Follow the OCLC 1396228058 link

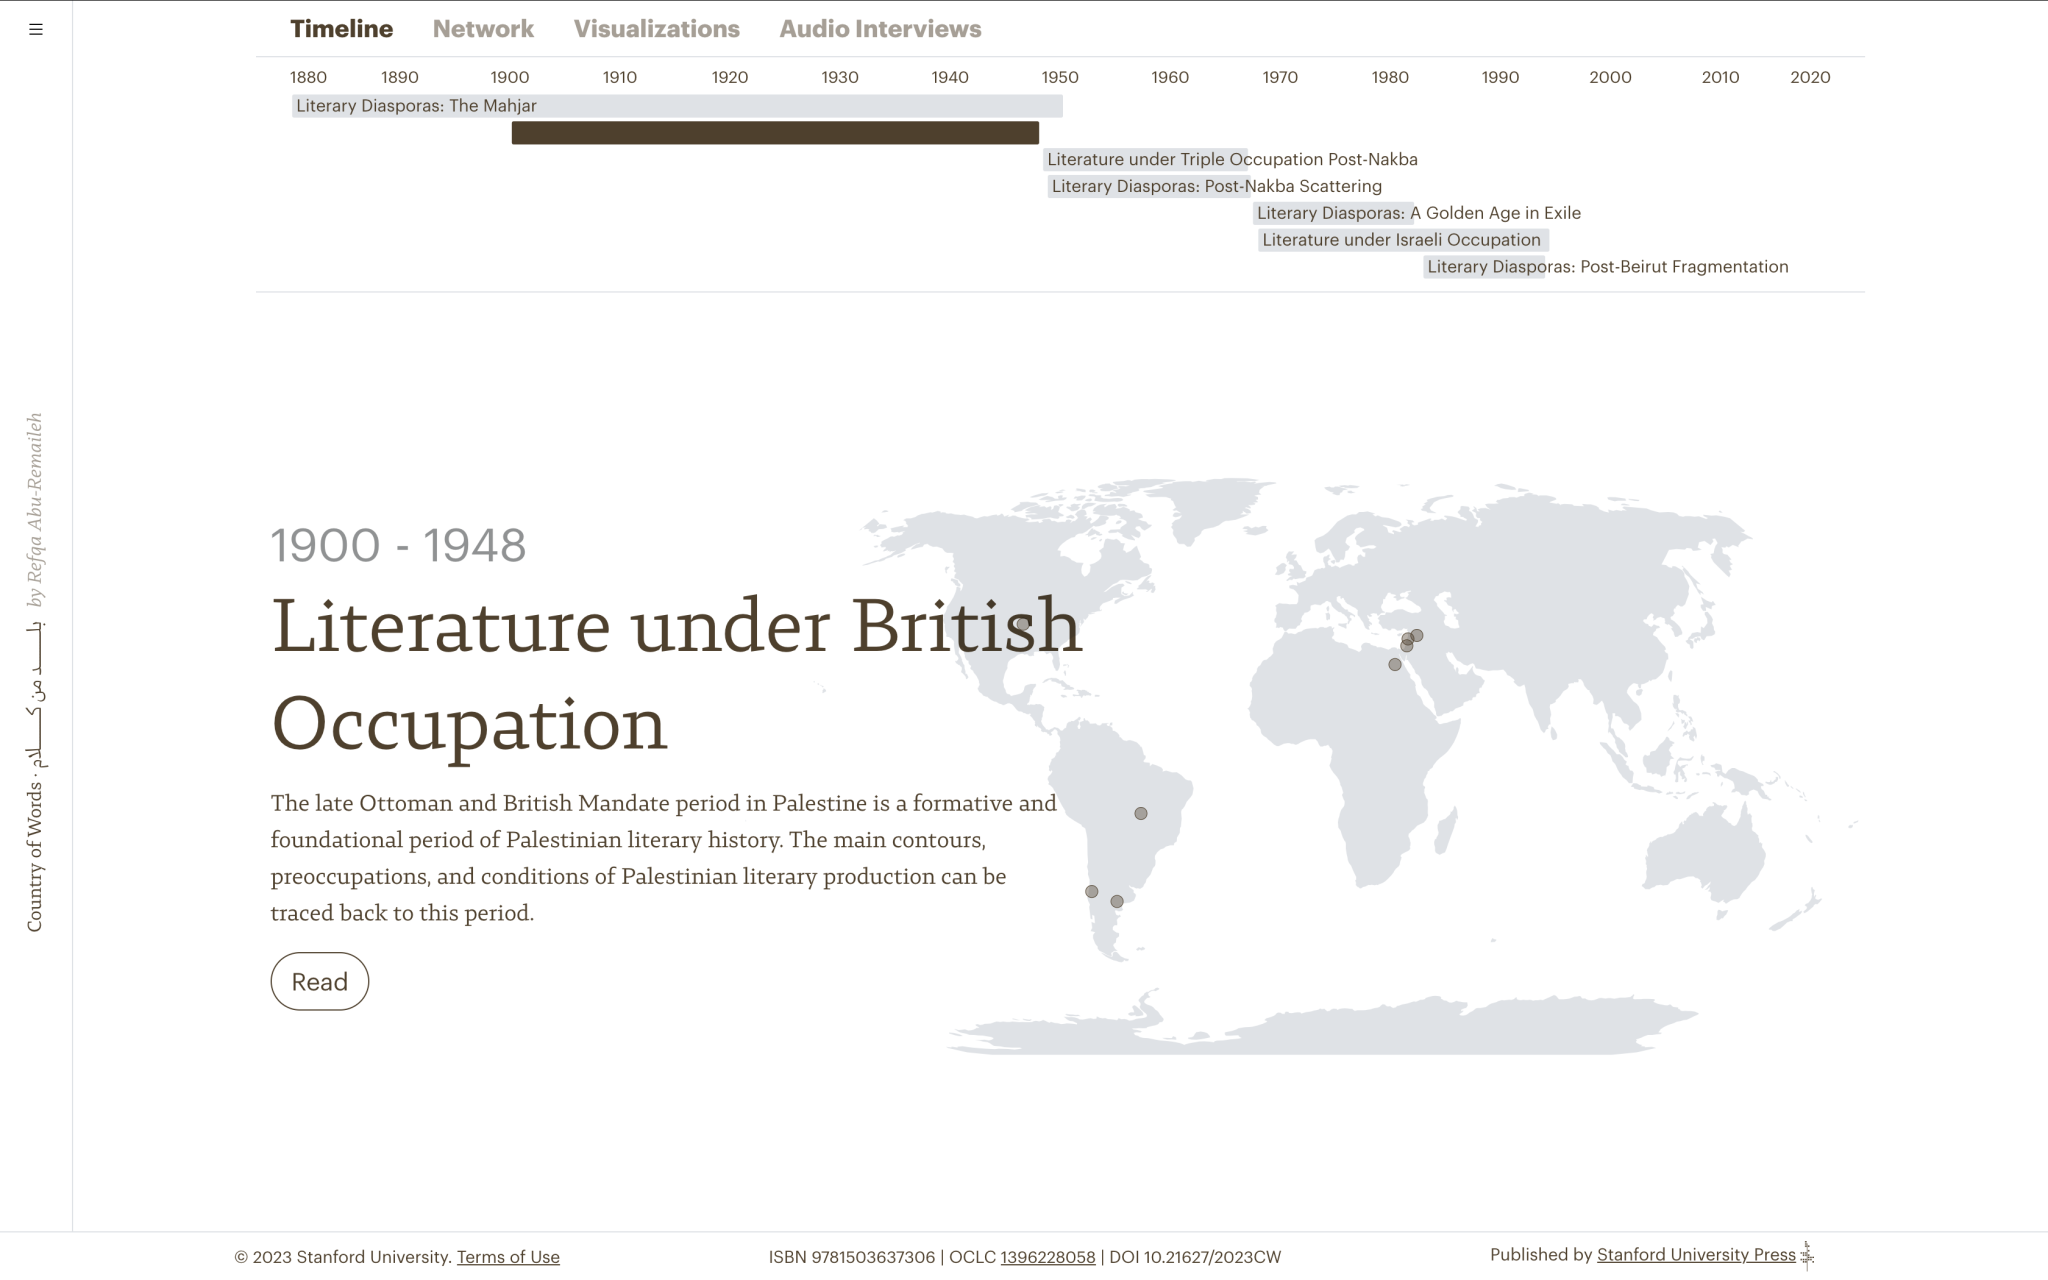(1048, 1257)
